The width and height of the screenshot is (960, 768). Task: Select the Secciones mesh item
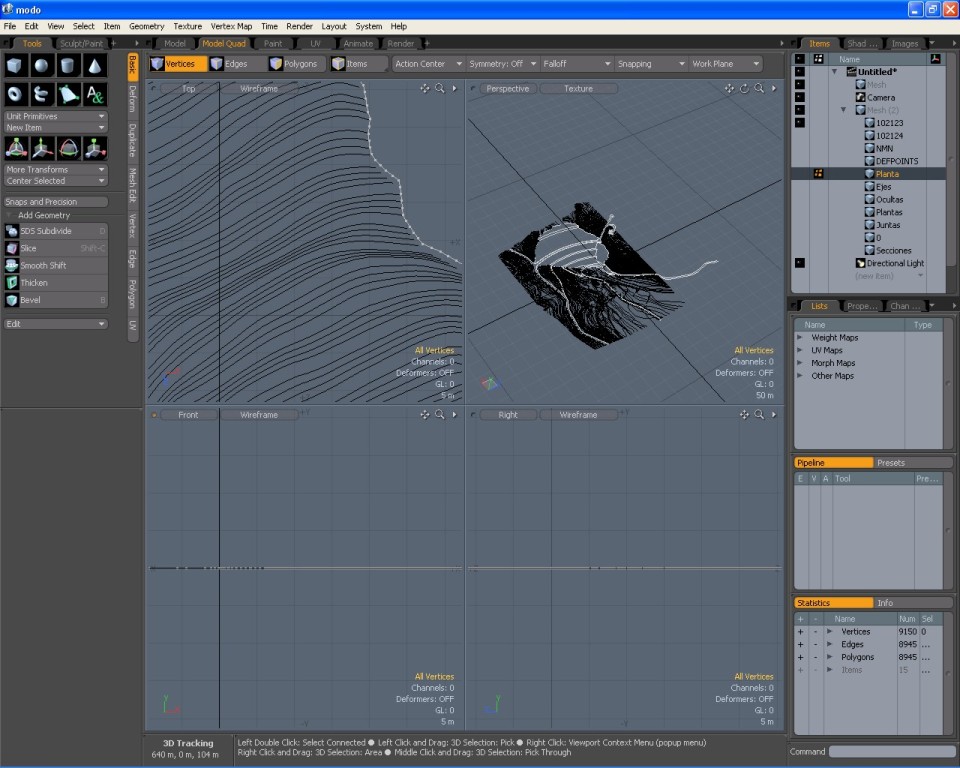[x=893, y=251]
